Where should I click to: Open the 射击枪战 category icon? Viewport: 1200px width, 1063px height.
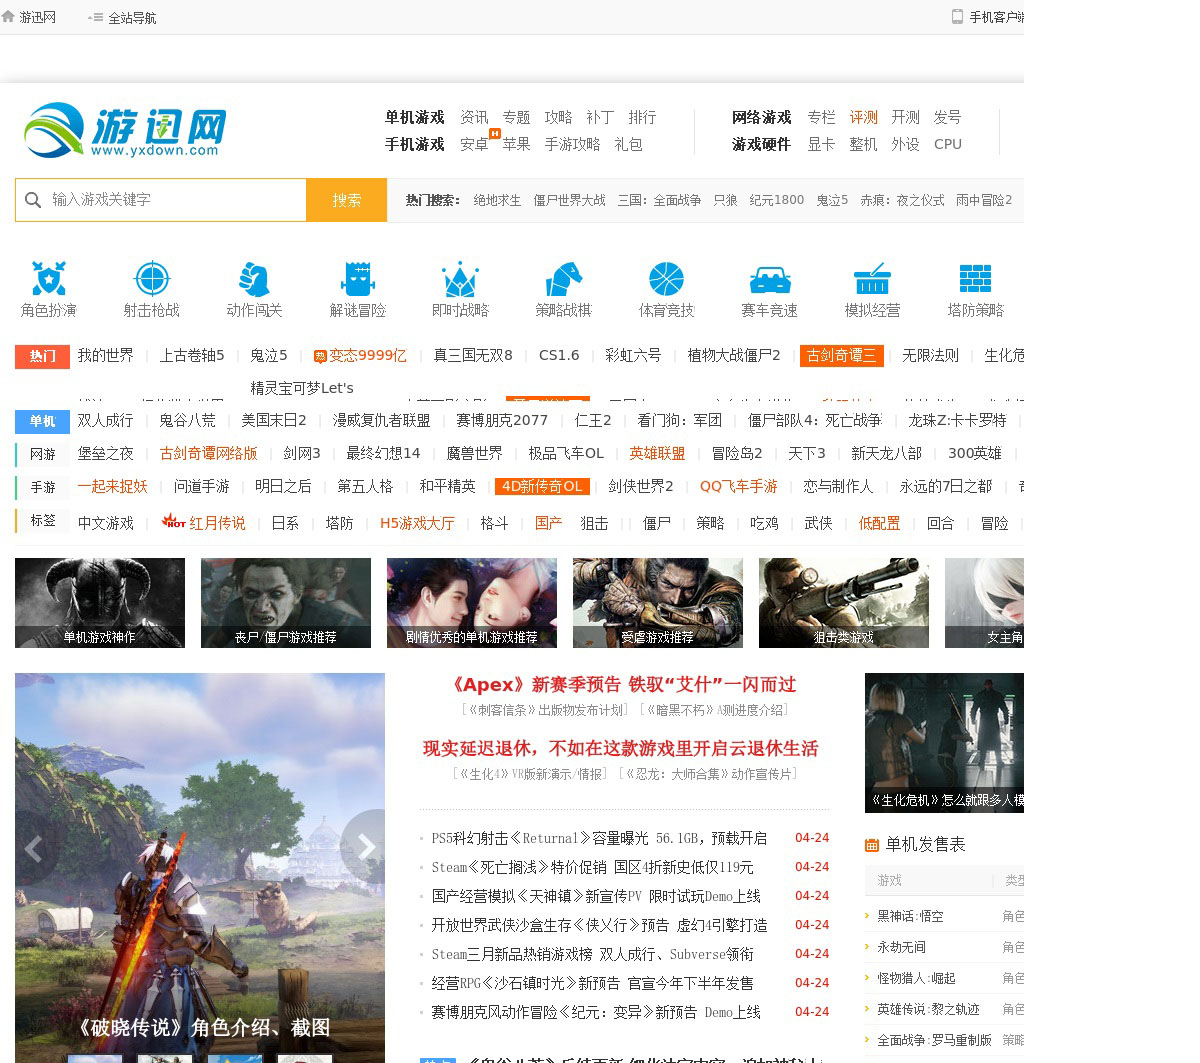[x=152, y=279]
